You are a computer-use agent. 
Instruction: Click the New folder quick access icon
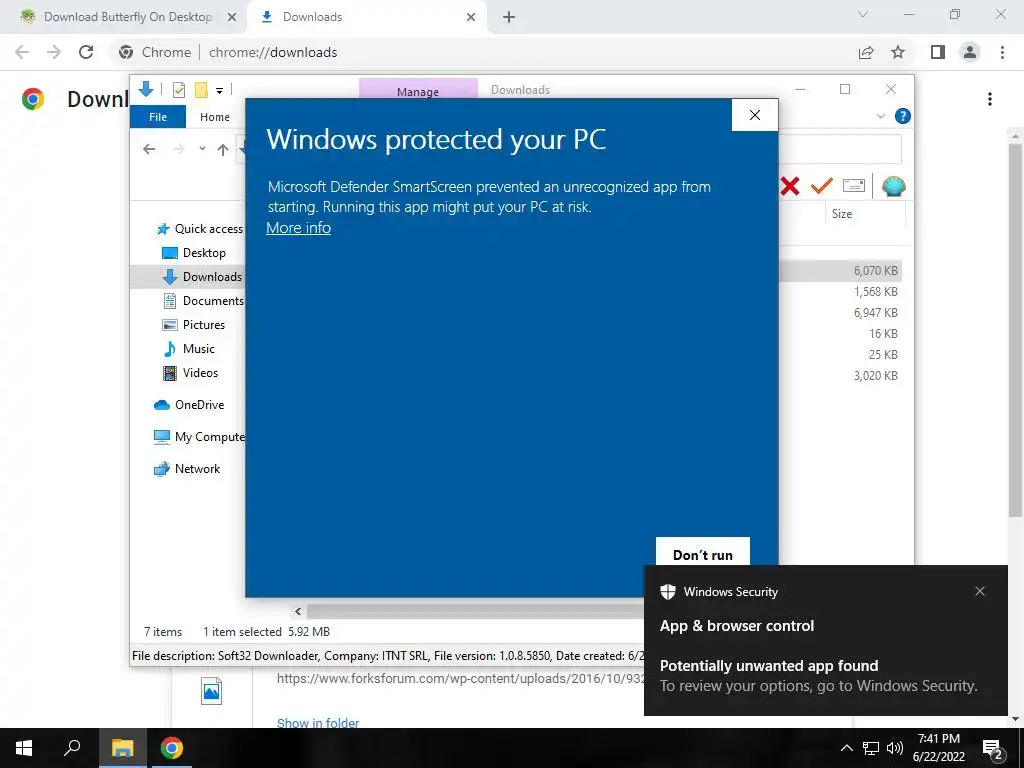pyautogui.click(x=201, y=90)
